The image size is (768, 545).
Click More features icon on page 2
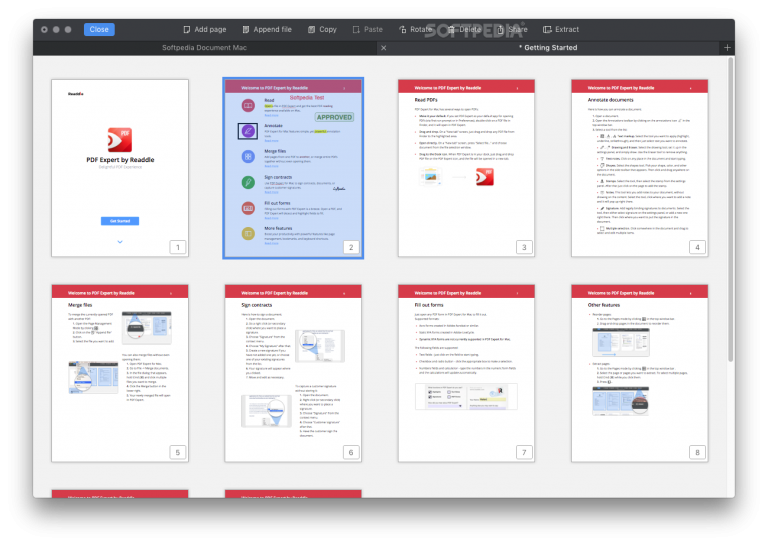pyautogui.click(x=248, y=234)
